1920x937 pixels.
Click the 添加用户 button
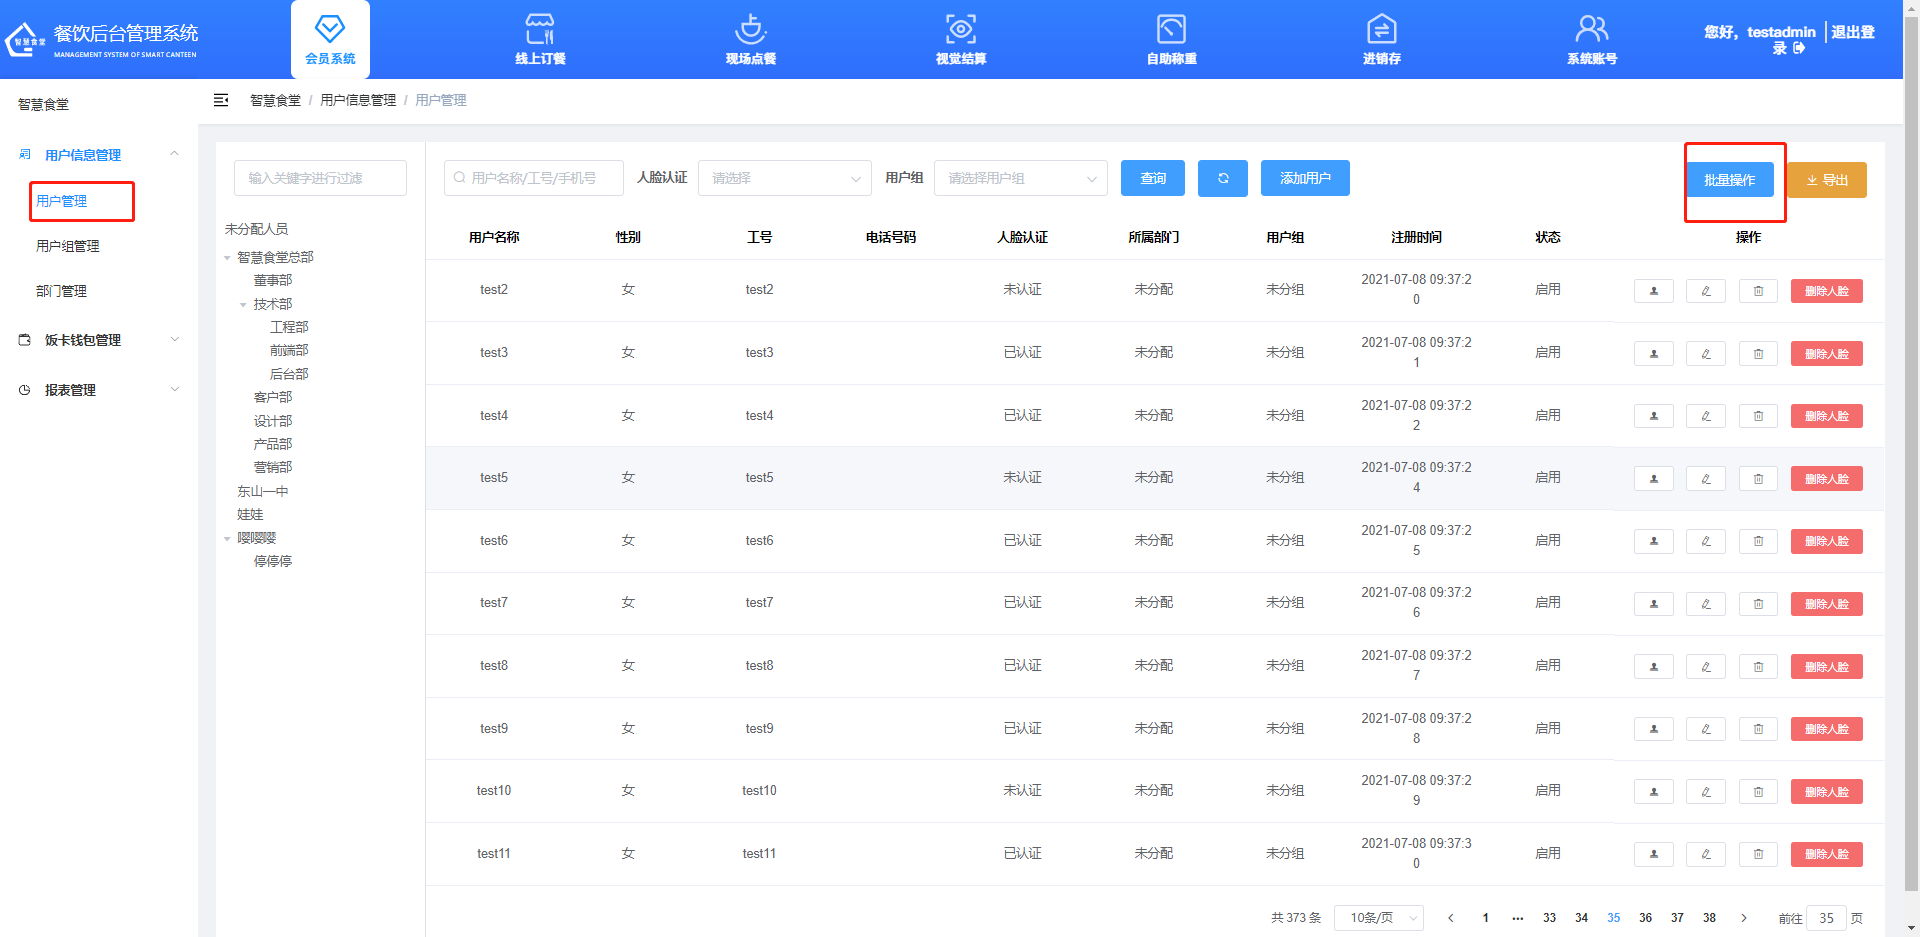[1304, 178]
